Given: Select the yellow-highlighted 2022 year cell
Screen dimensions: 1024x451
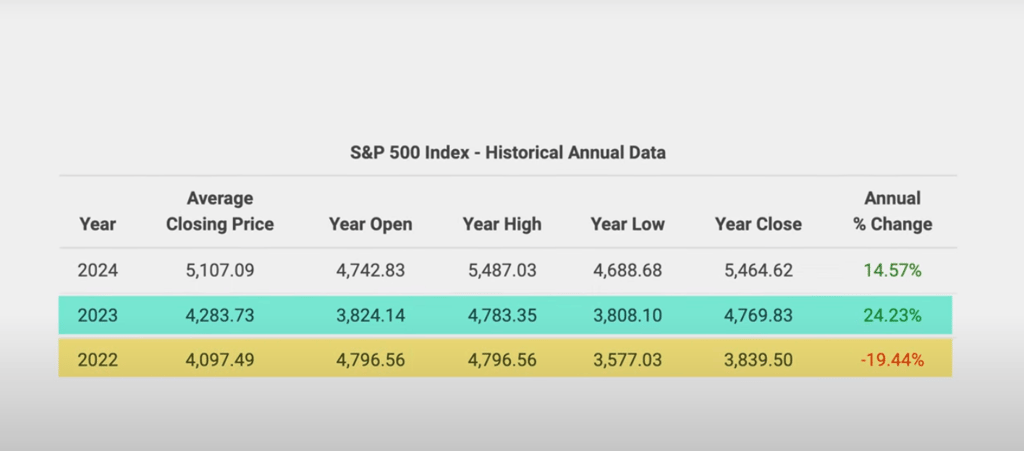Looking at the screenshot, I should click(x=97, y=361).
